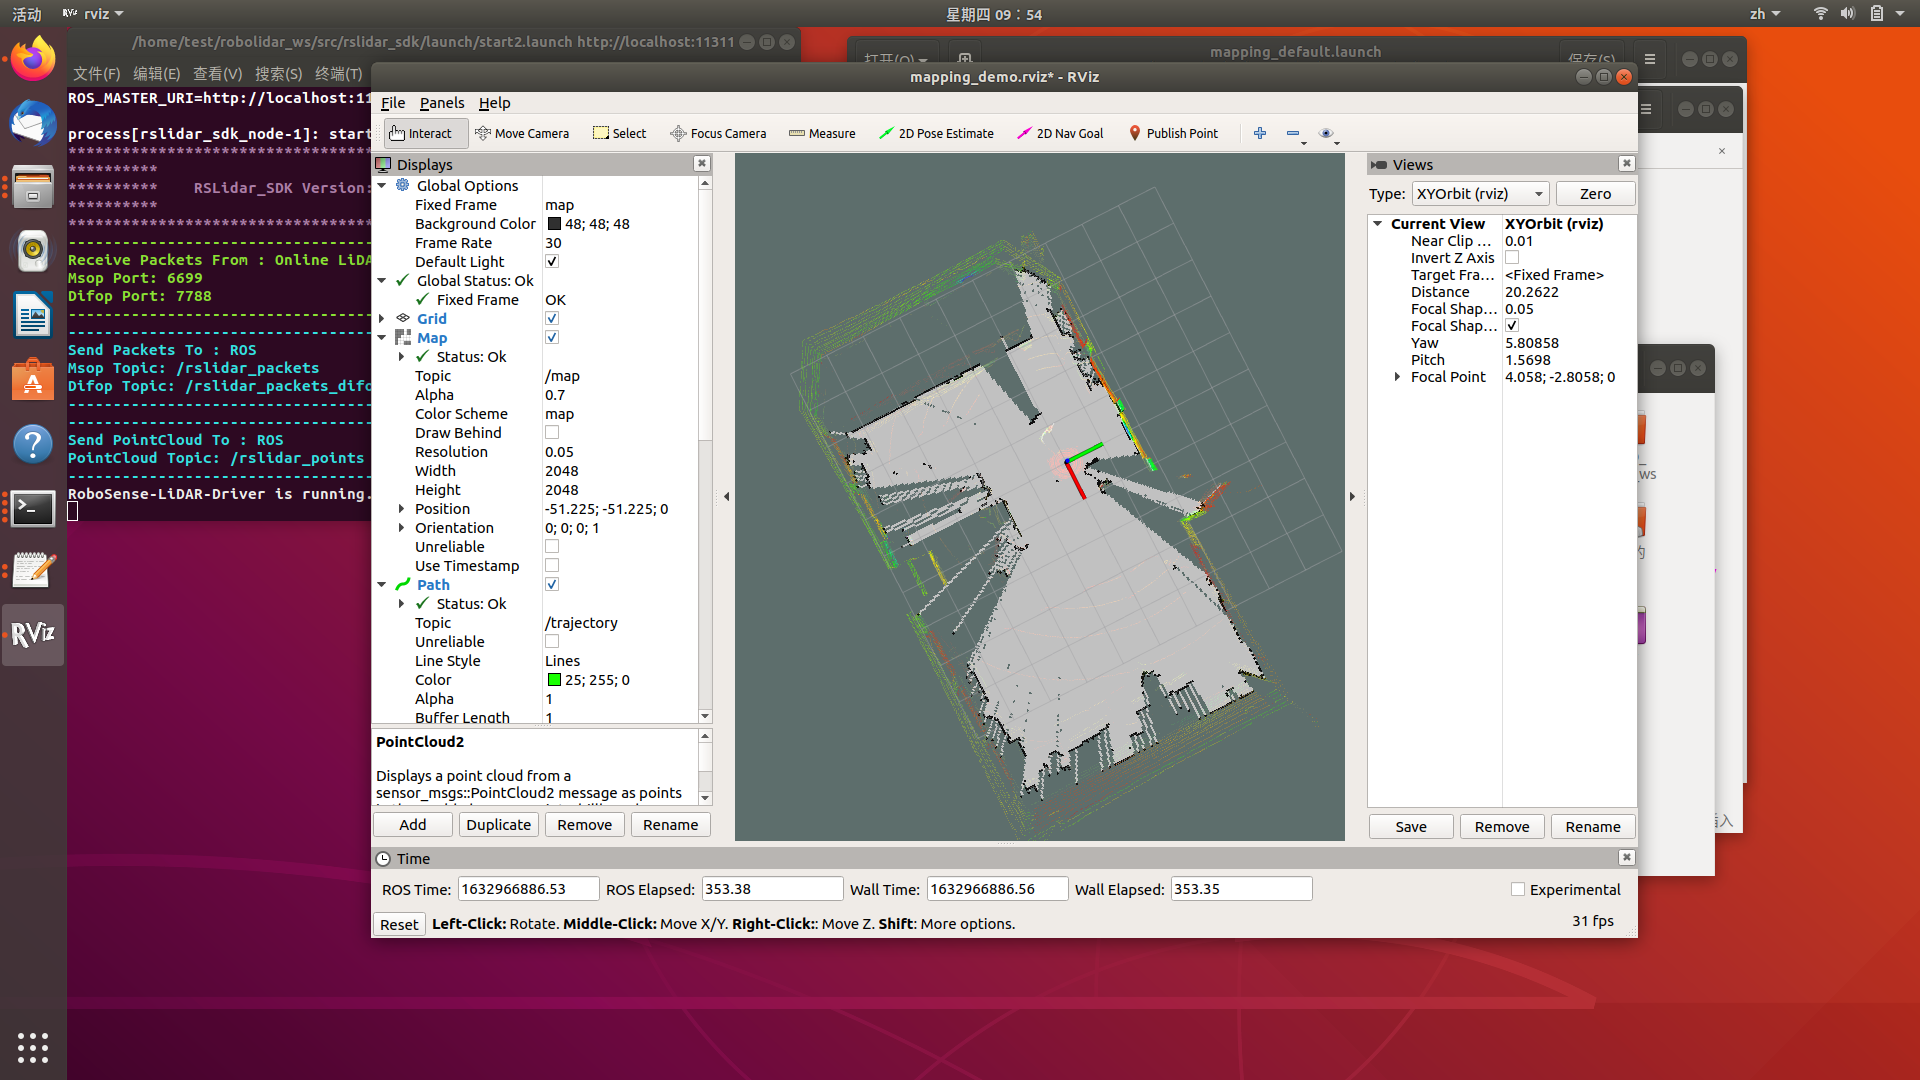Choose the Select tool in RViz toolbar
This screenshot has height=1080, width=1920.
click(x=619, y=133)
